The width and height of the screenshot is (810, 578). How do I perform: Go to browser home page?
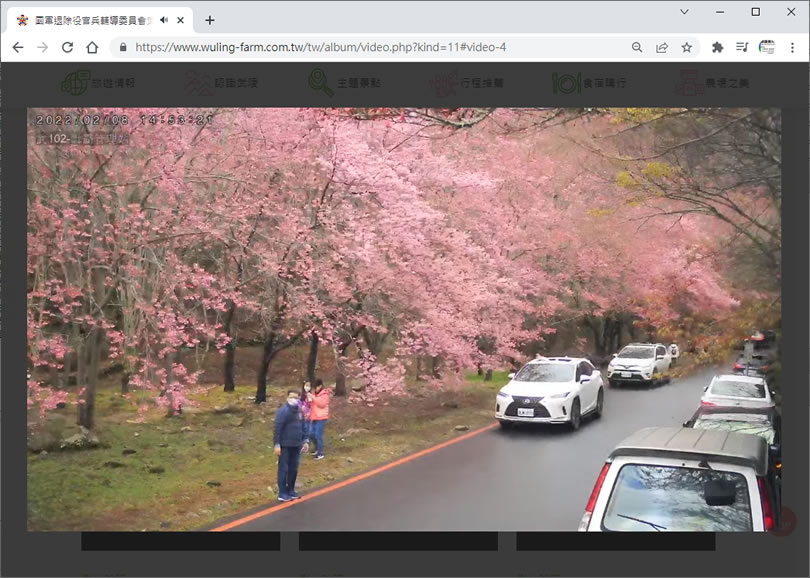click(x=92, y=47)
